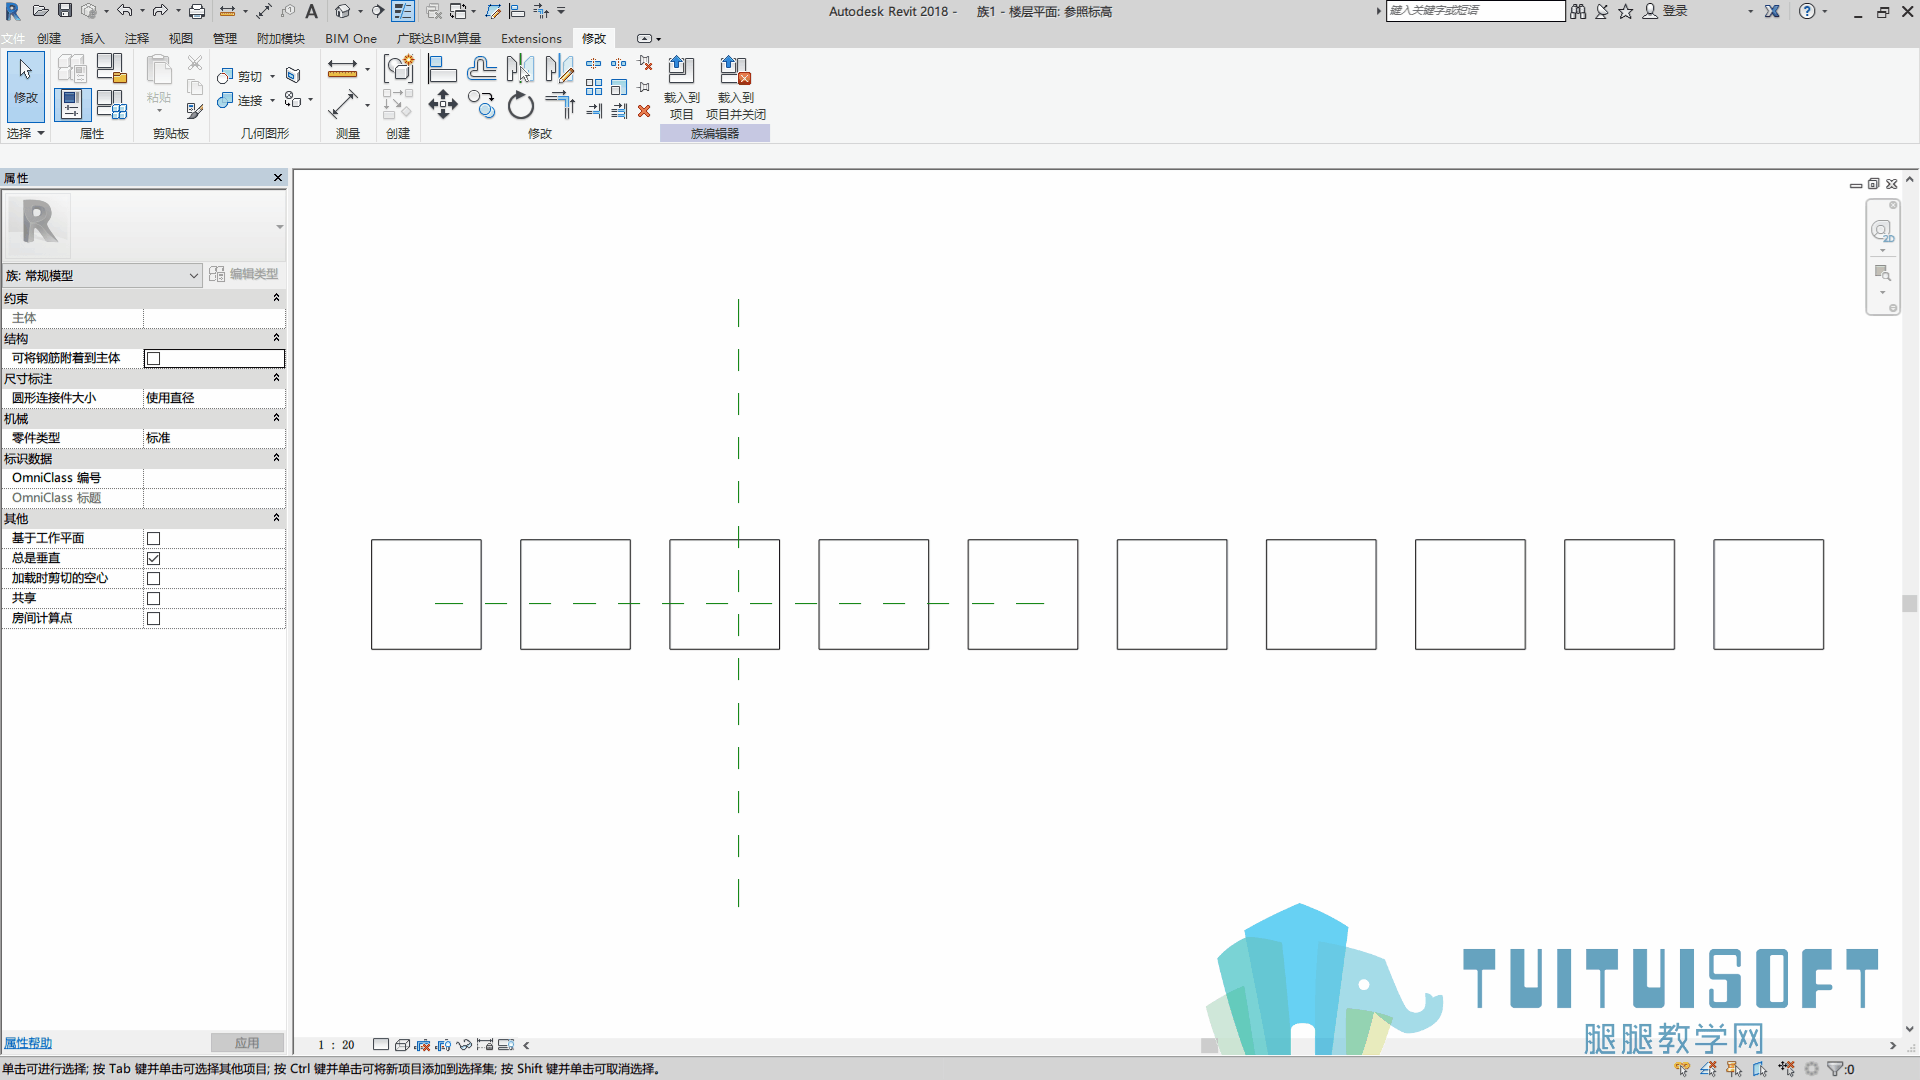
Task: Collapse the 约束 section
Action: coord(277,298)
